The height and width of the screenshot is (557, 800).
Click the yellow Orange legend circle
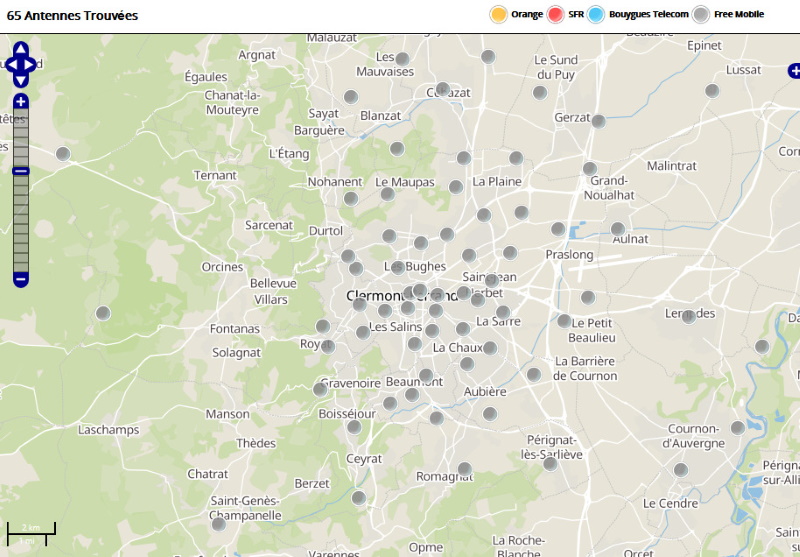point(498,14)
